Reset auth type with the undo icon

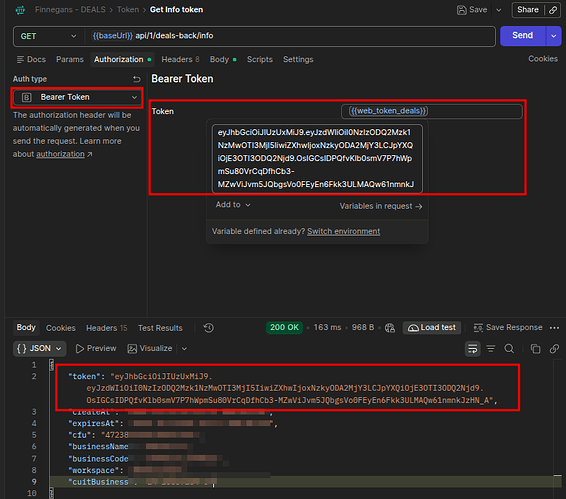(x=136, y=79)
